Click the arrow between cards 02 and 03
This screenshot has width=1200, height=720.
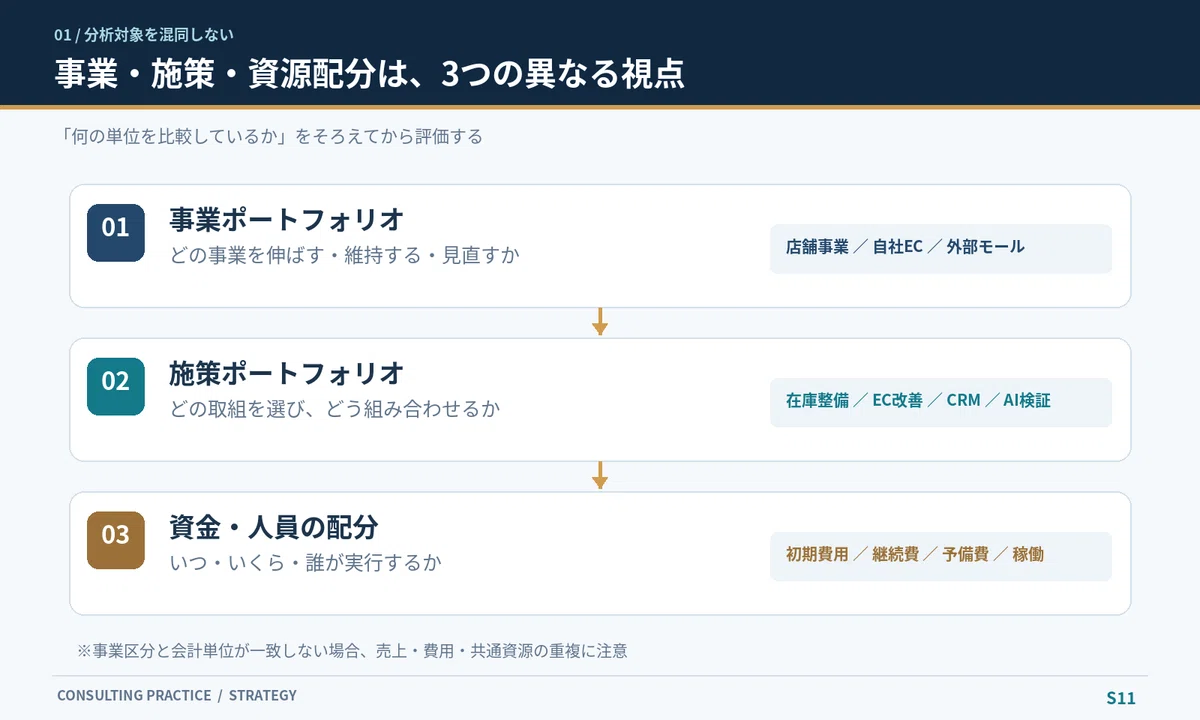pyautogui.click(x=600, y=476)
